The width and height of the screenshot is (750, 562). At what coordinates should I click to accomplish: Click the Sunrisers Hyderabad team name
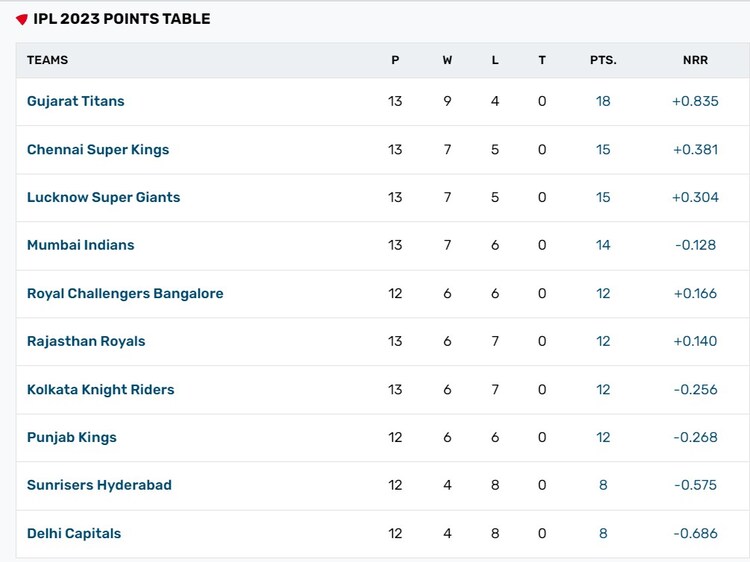[99, 485]
